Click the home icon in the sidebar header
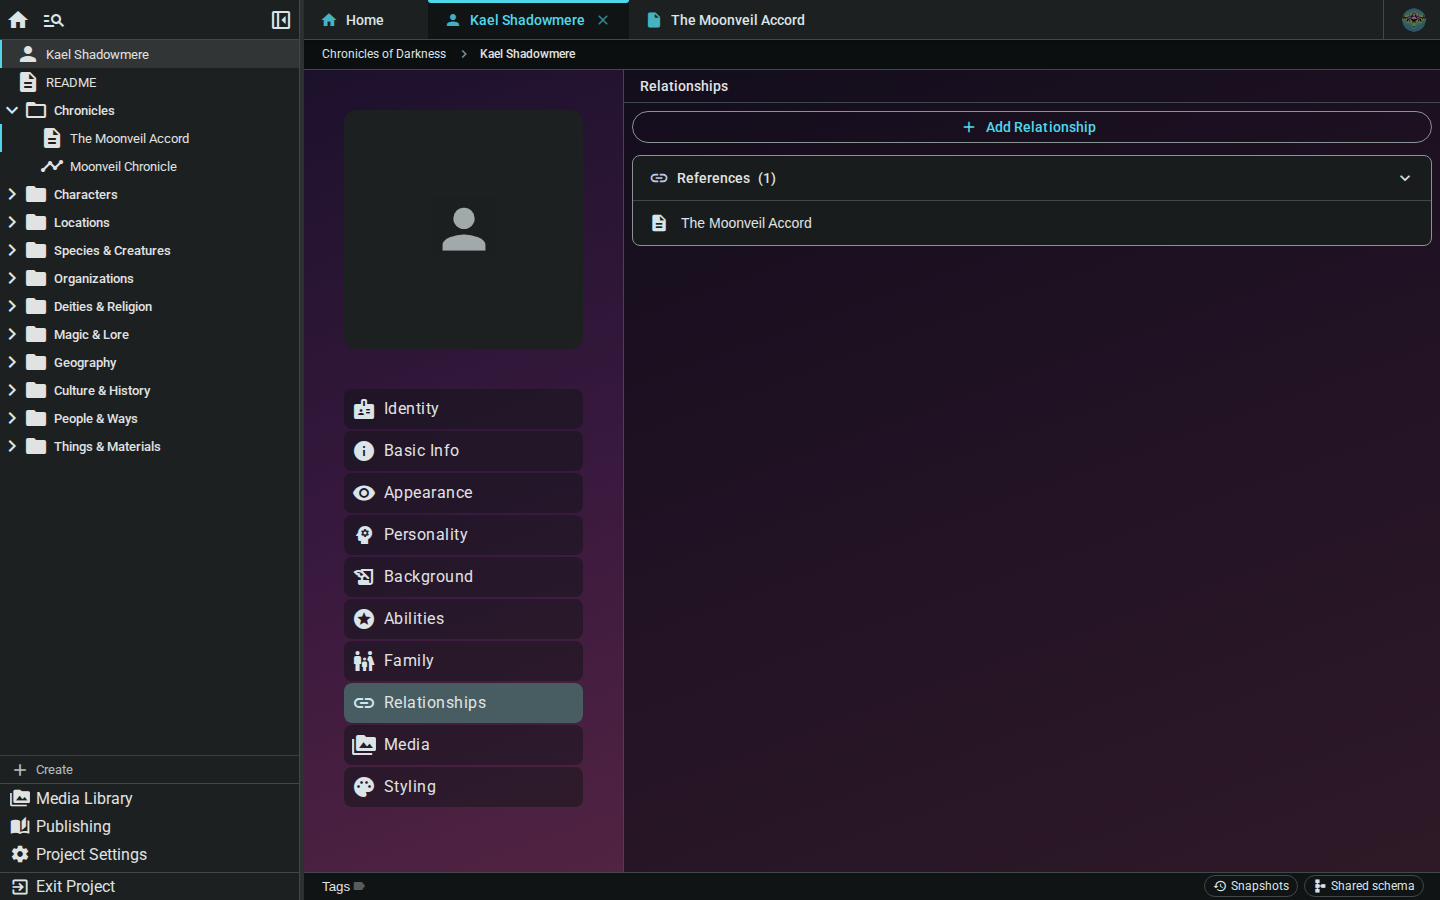 tap(18, 20)
